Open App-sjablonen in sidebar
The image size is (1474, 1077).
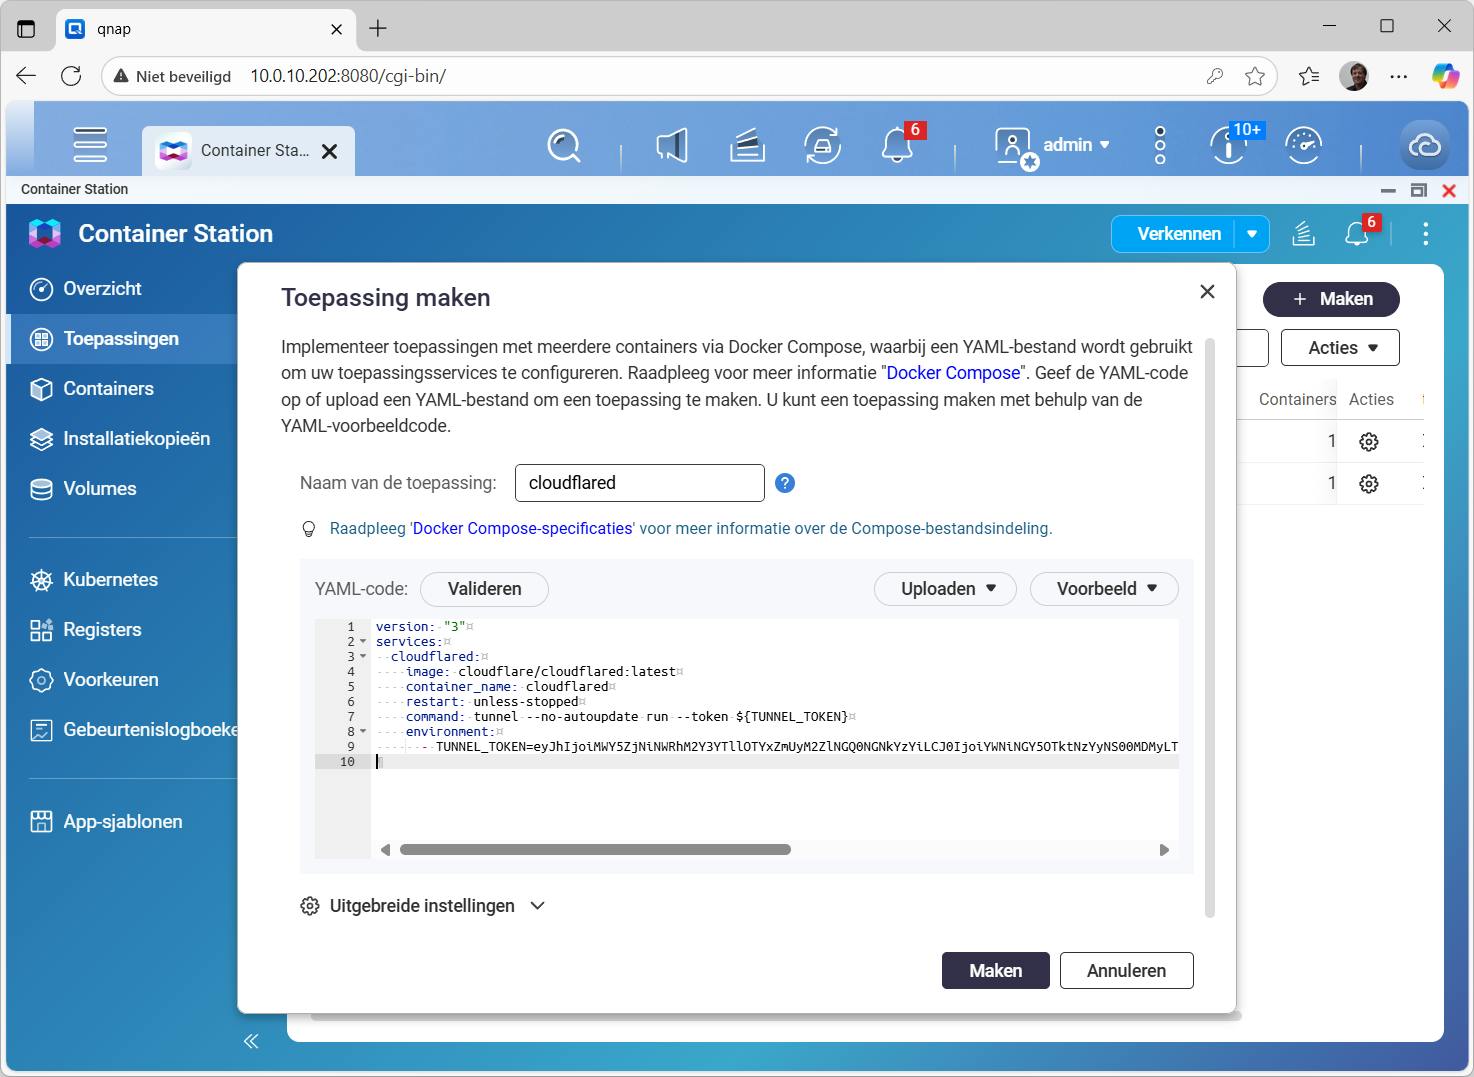tap(121, 822)
